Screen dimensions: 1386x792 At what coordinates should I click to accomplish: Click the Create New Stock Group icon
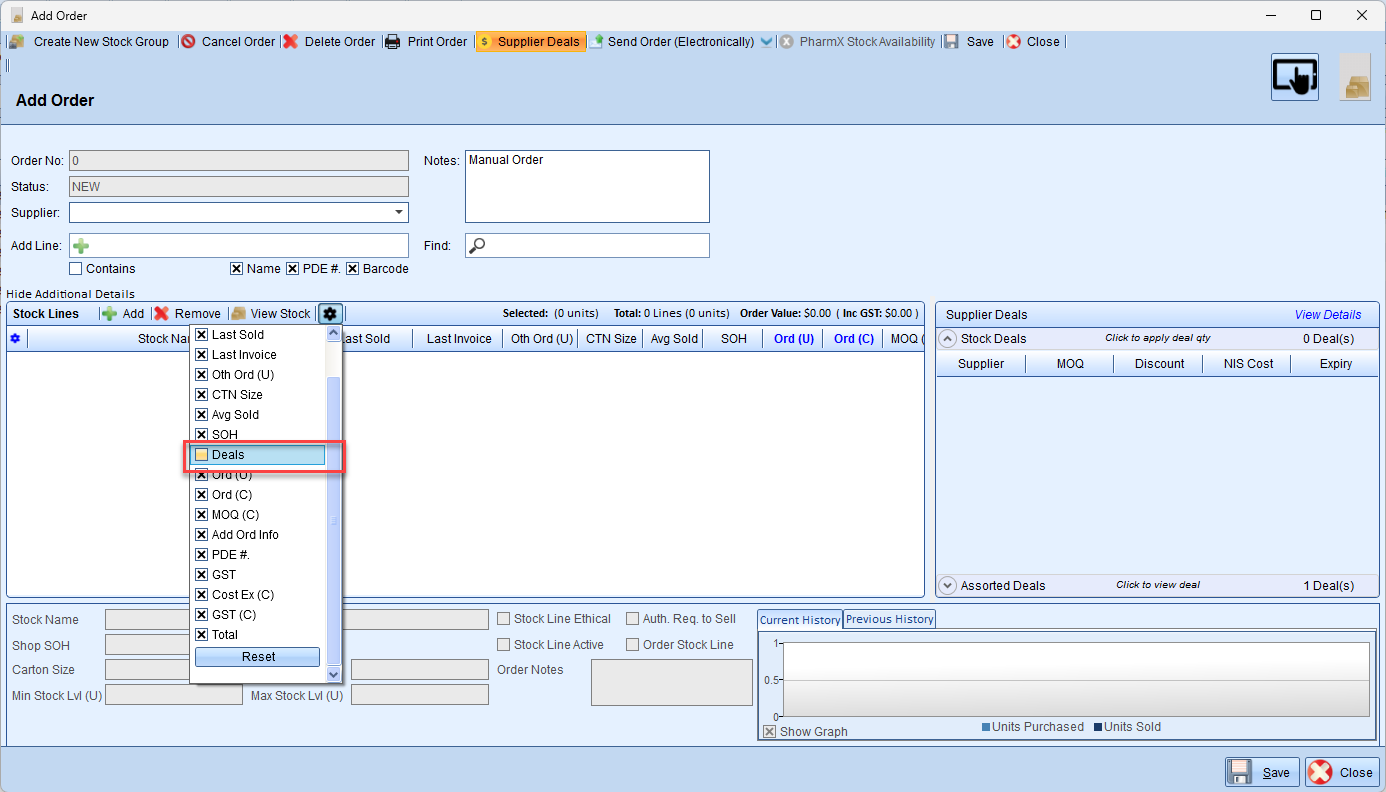pos(16,42)
